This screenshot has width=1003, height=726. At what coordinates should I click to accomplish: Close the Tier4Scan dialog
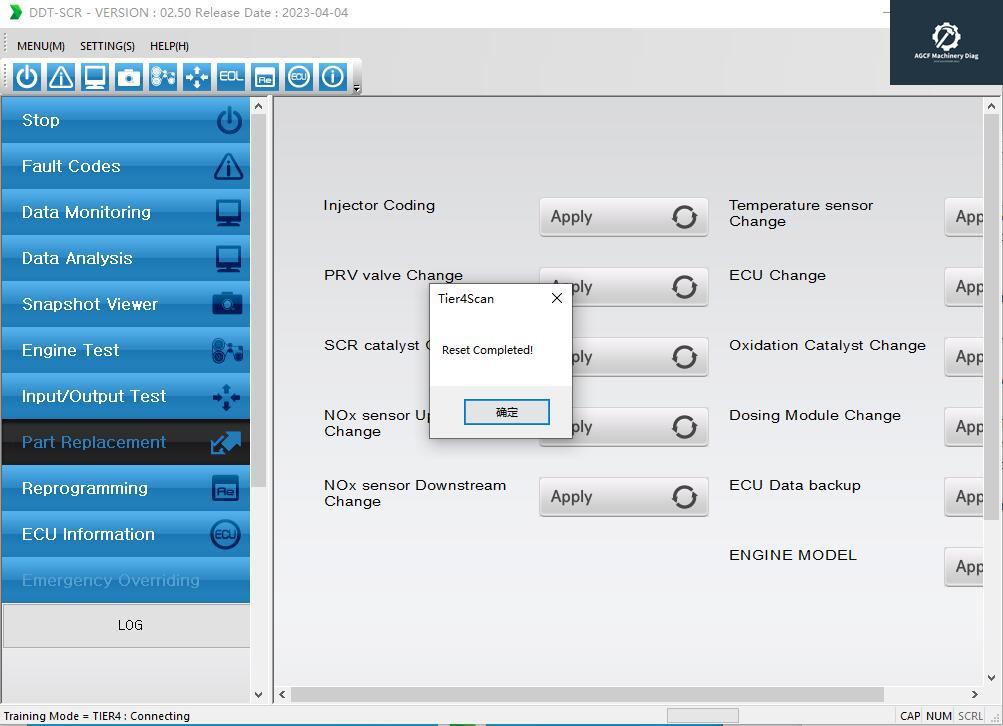[557, 298]
